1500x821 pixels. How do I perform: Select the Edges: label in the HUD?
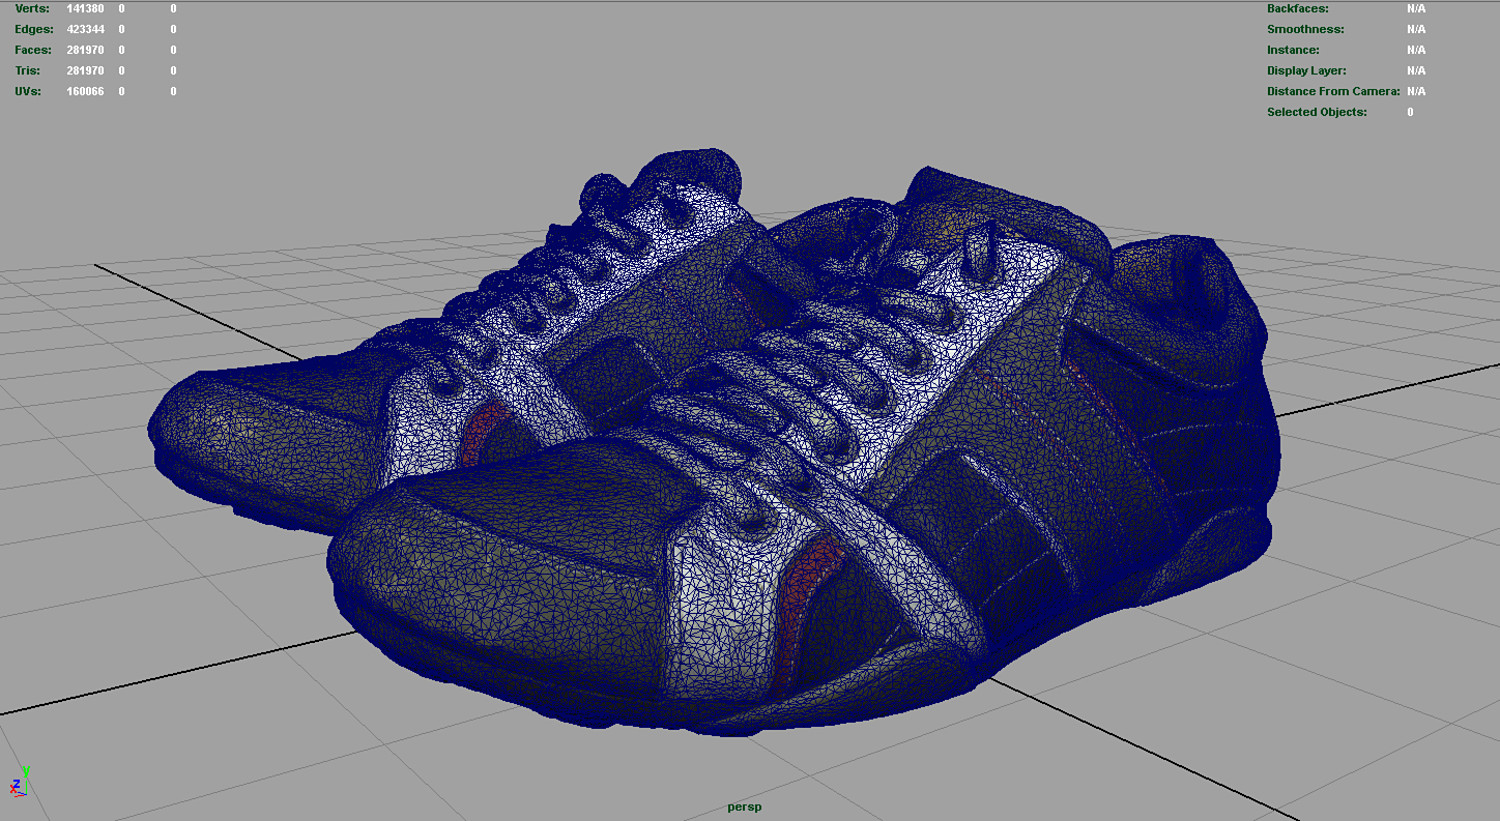tap(34, 29)
